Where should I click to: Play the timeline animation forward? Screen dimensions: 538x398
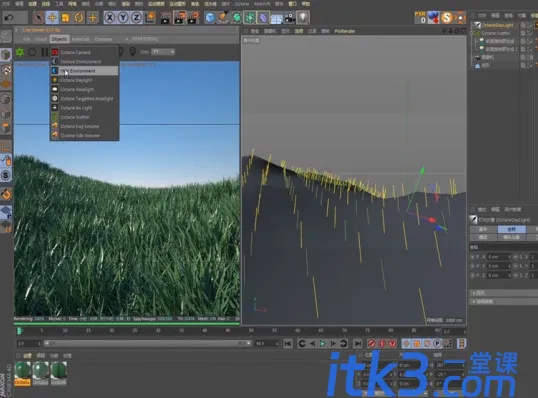tap(323, 343)
